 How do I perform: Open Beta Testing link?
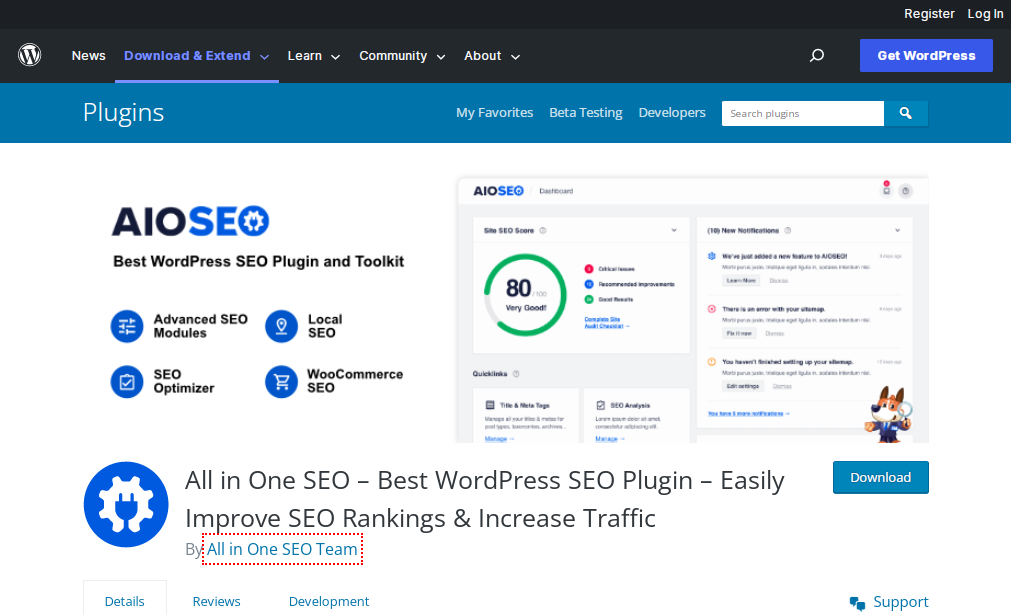[585, 113]
